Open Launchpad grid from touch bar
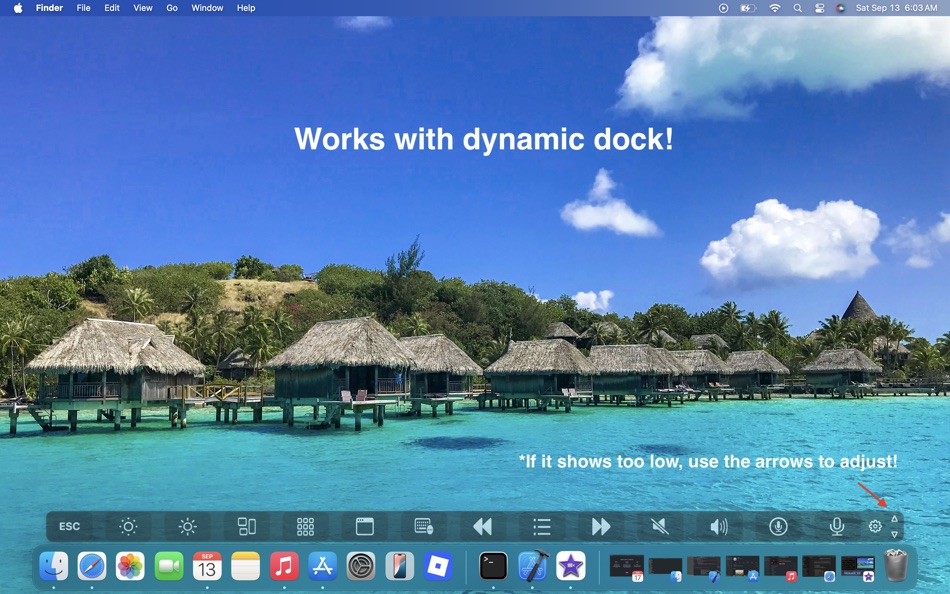 pyautogui.click(x=306, y=526)
